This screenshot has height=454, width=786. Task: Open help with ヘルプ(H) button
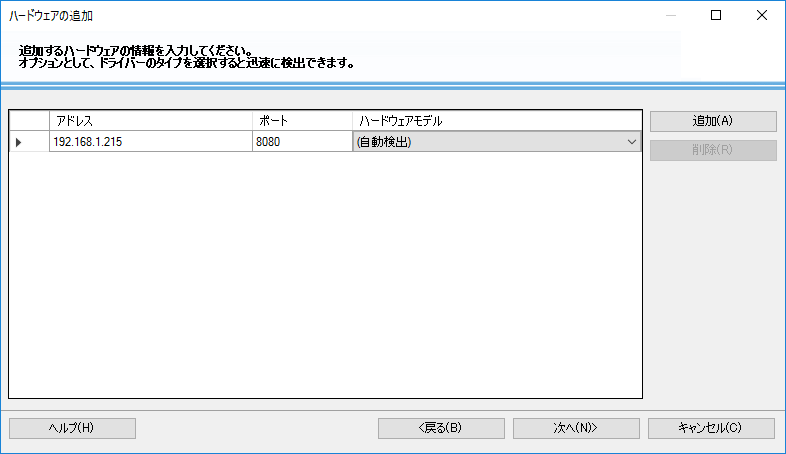[x=72, y=428]
